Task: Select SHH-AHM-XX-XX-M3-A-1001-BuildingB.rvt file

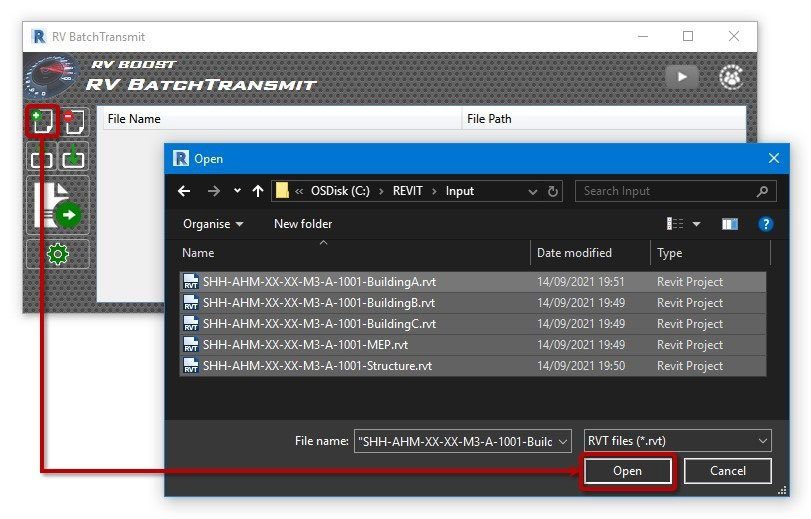Action: click(473, 303)
